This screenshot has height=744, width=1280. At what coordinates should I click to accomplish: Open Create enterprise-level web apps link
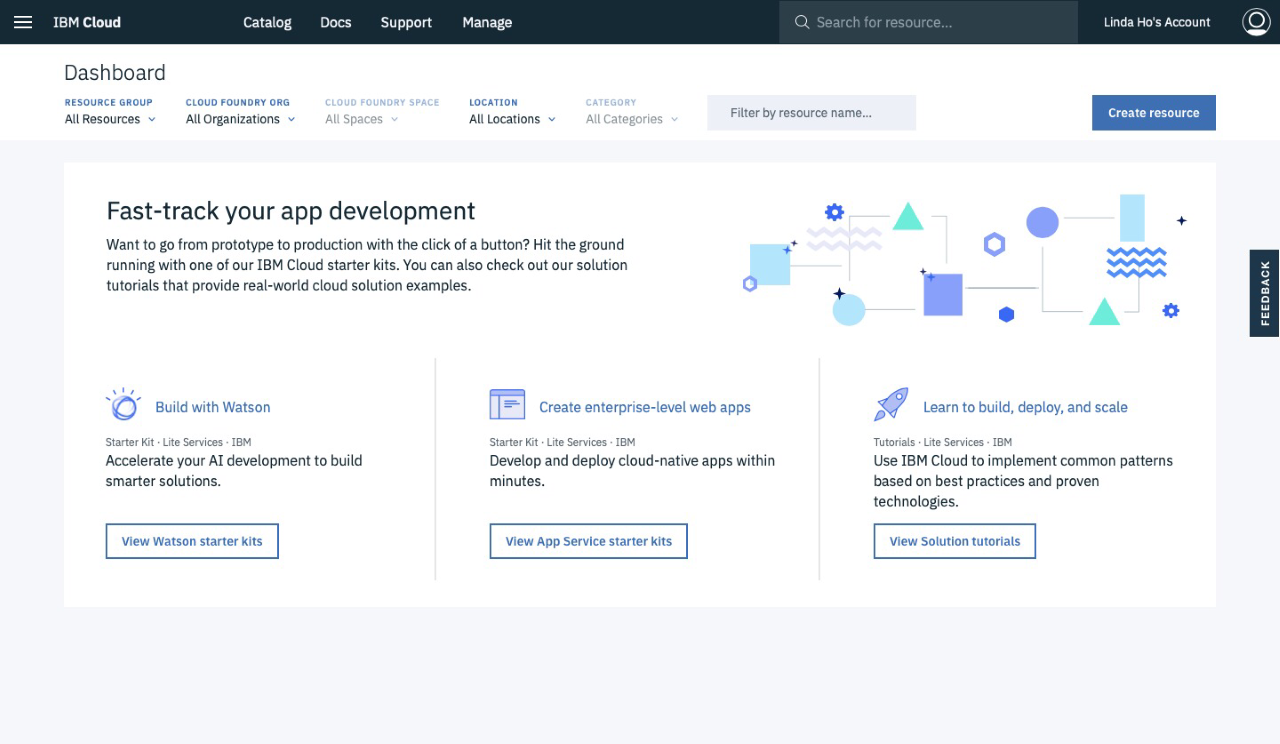645,407
